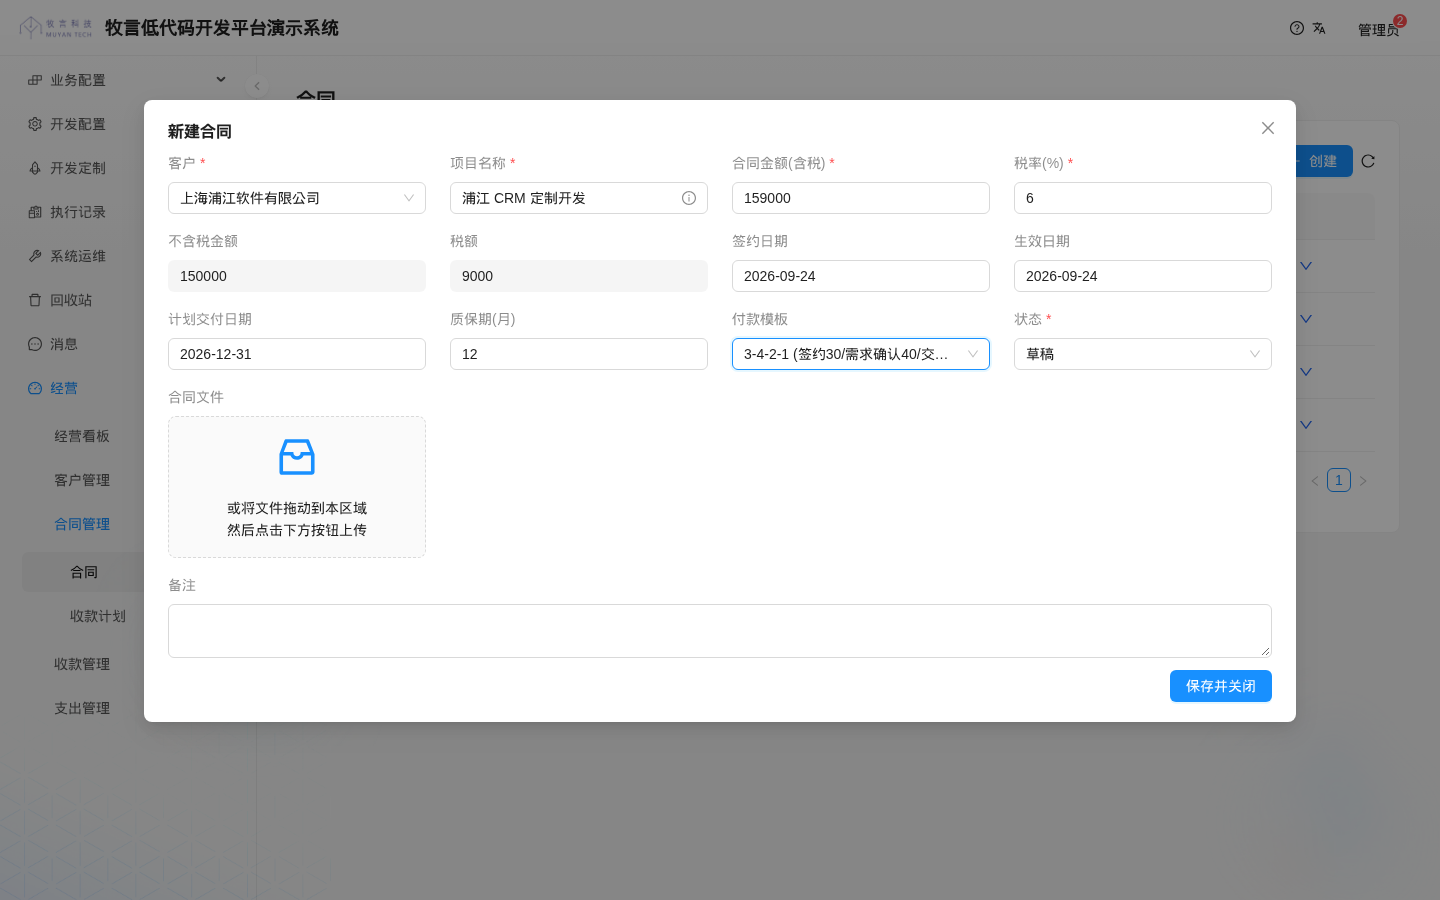Screen dimensions: 1440x900
Task: Collapse the sidebar with the arrow toggle
Action: 257,86
